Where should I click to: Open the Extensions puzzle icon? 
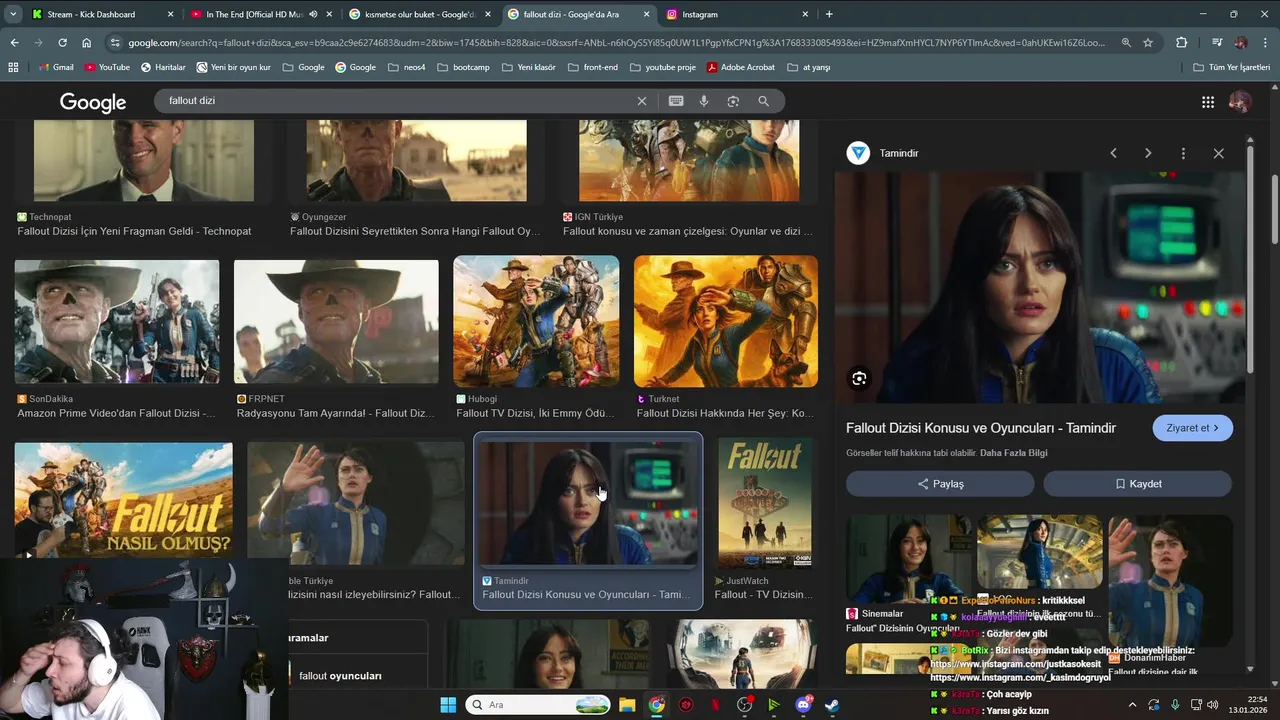point(1182,43)
